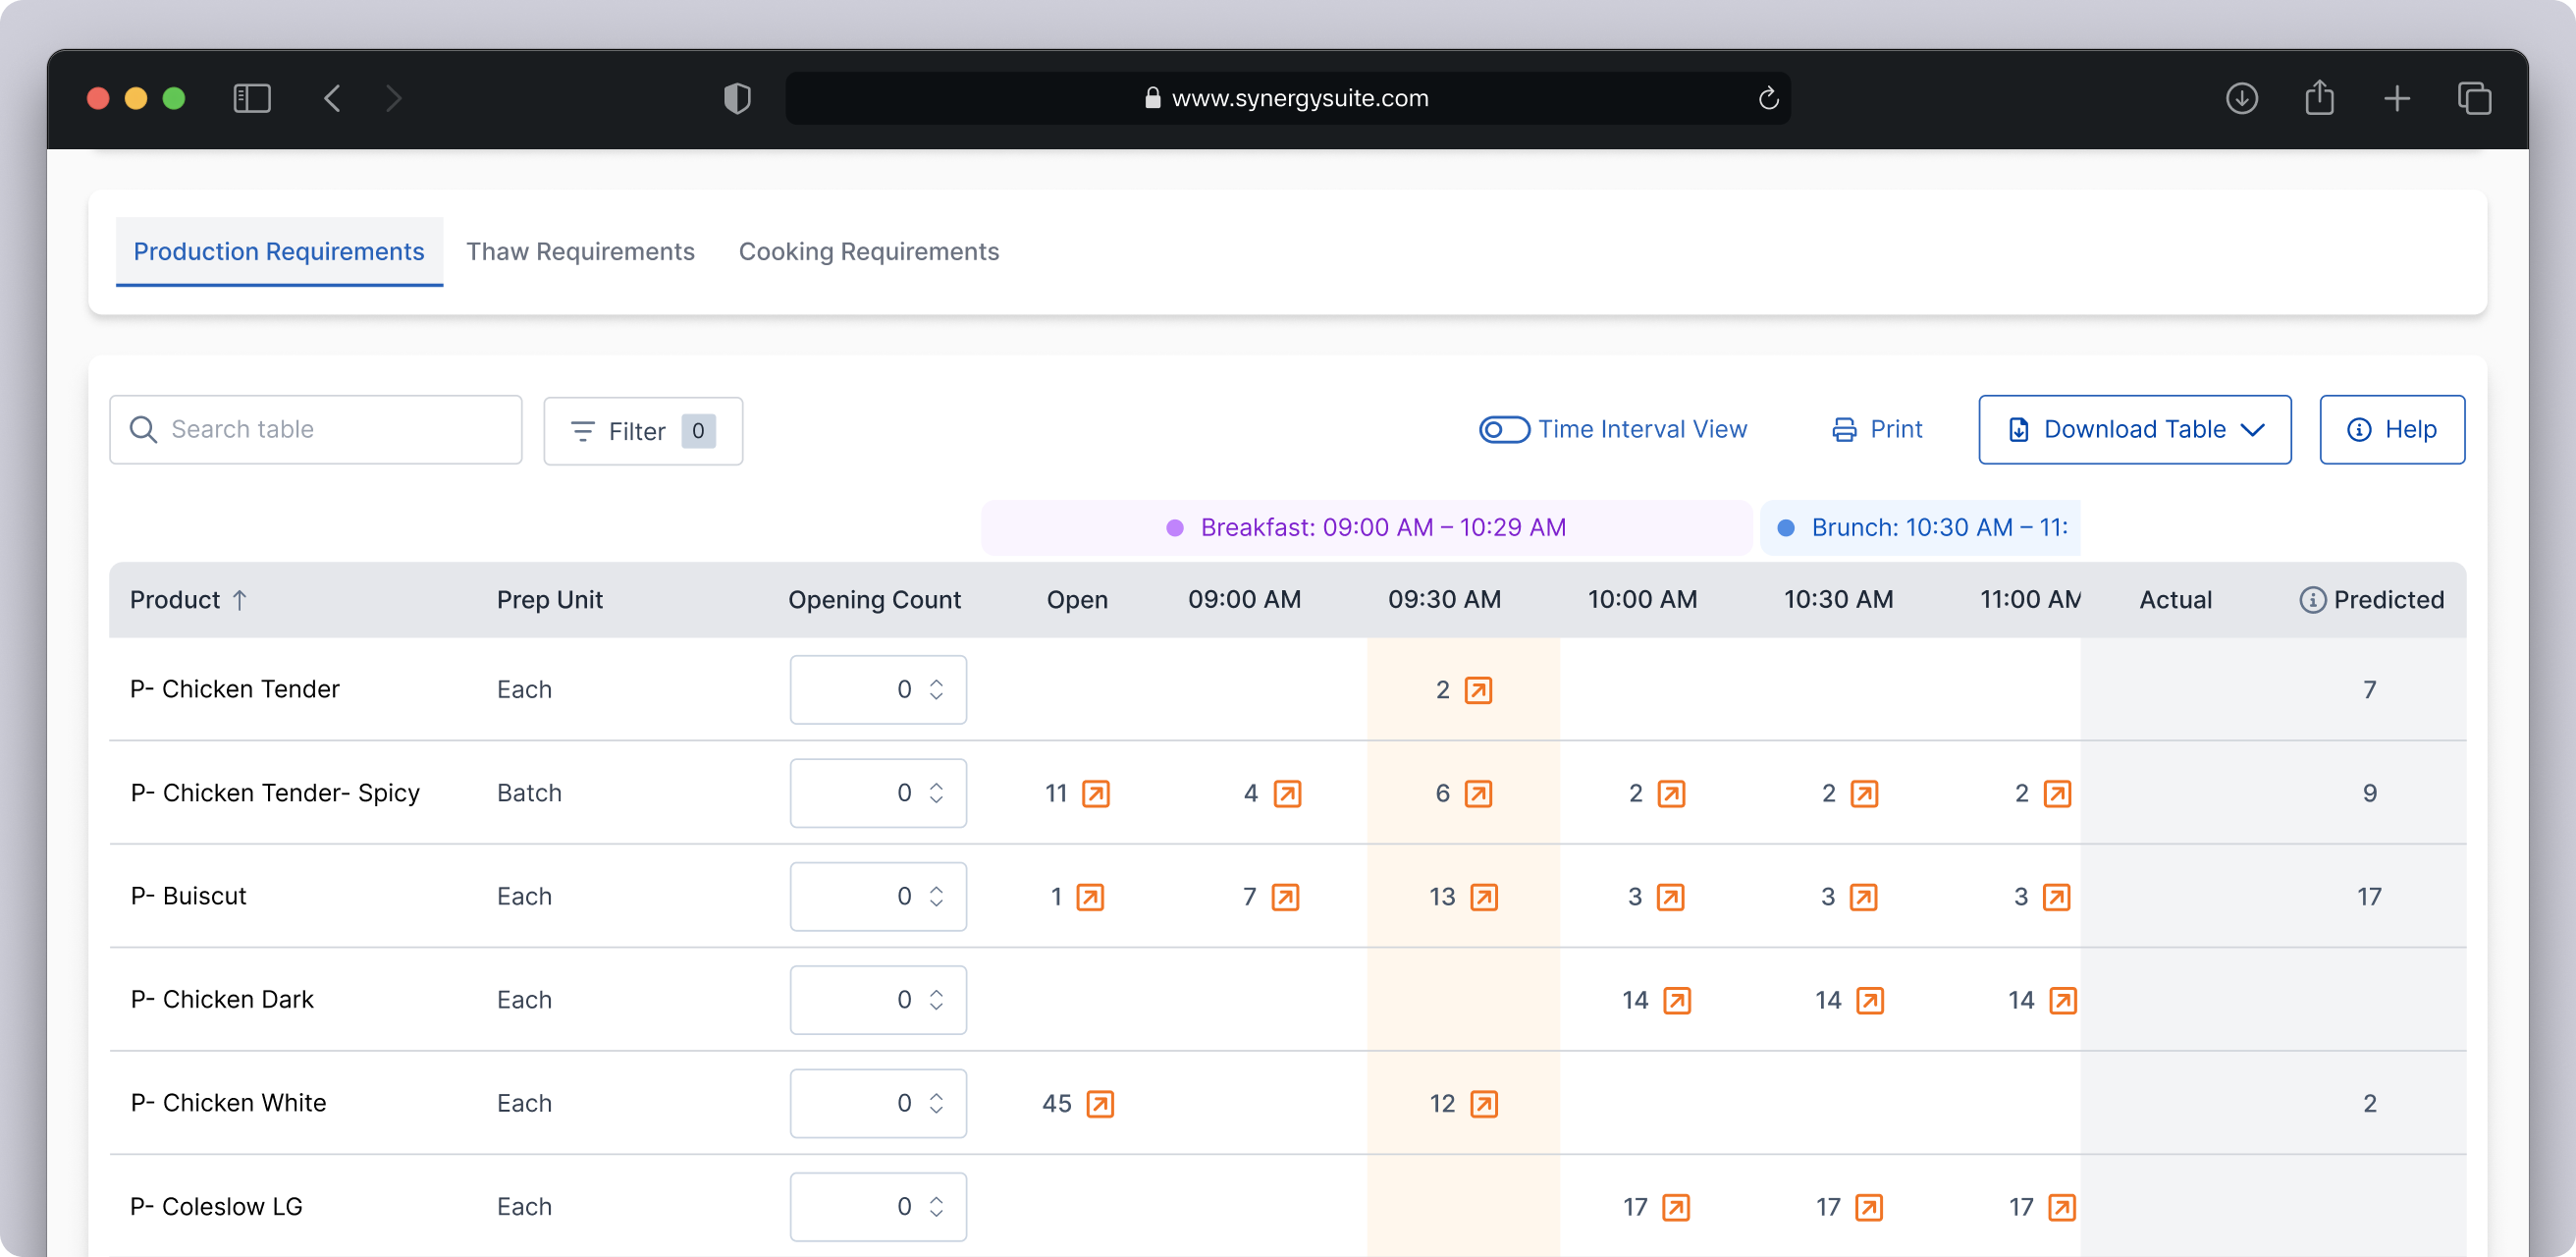Switch to Thaw Requirements tab
The height and width of the screenshot is (1257, 2576).
point(580,252)
